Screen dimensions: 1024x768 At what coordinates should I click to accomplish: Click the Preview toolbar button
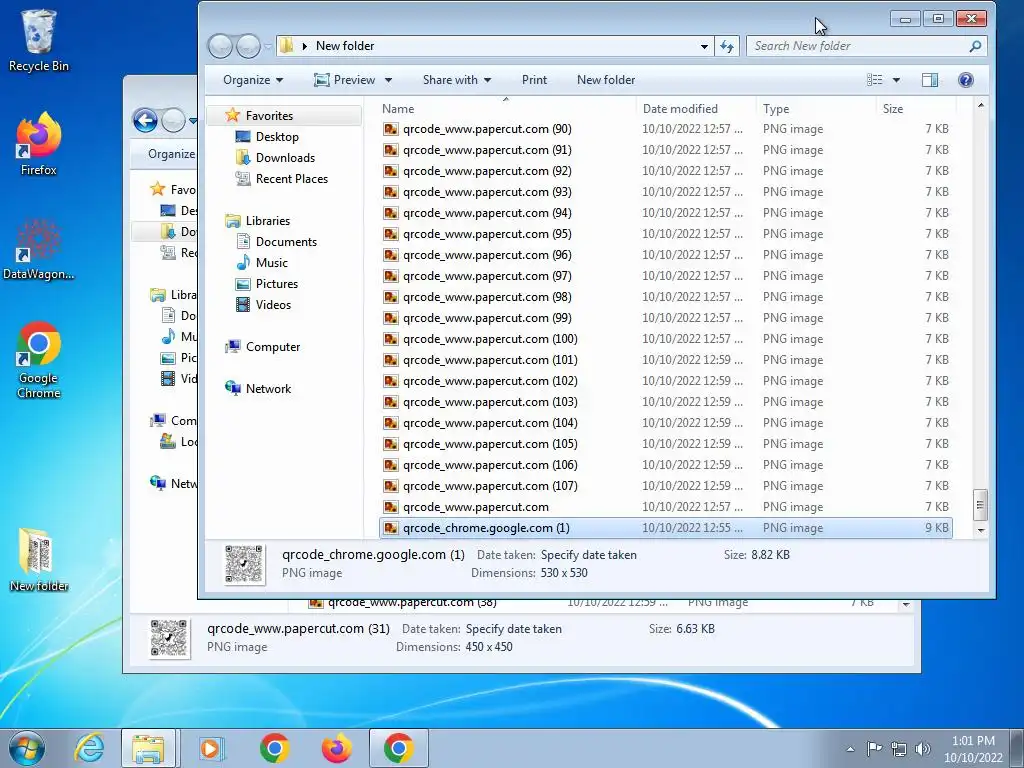pos(344,80)
